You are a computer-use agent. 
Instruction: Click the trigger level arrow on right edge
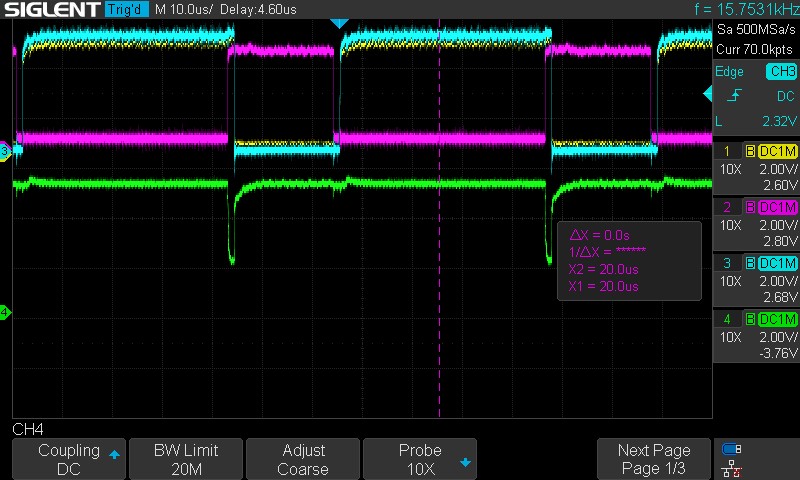[x=708, y=95]
